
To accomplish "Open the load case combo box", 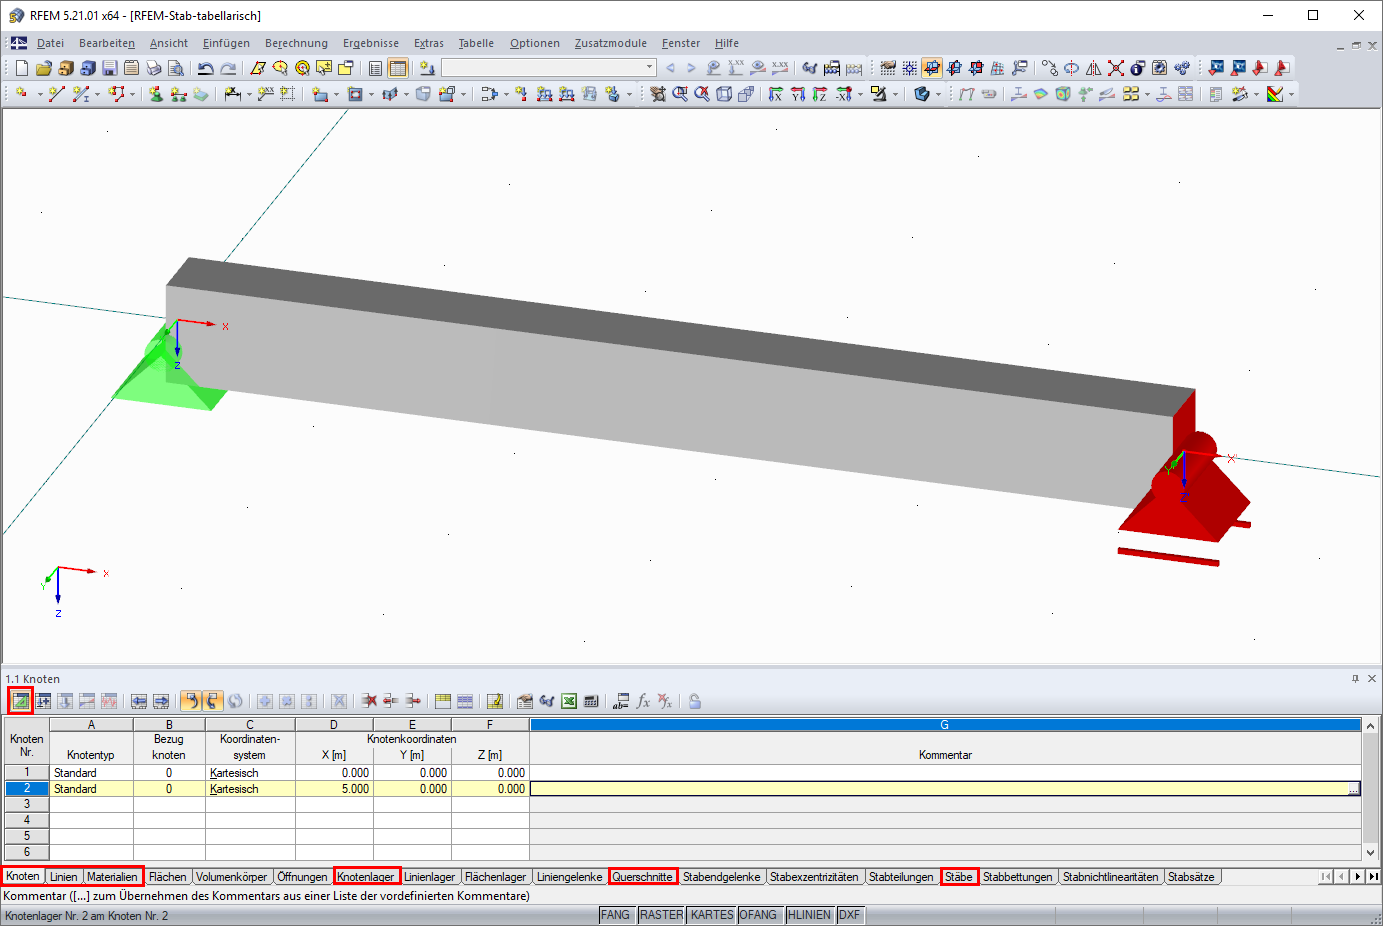I will pyautogui.click(x=549, y=68).
